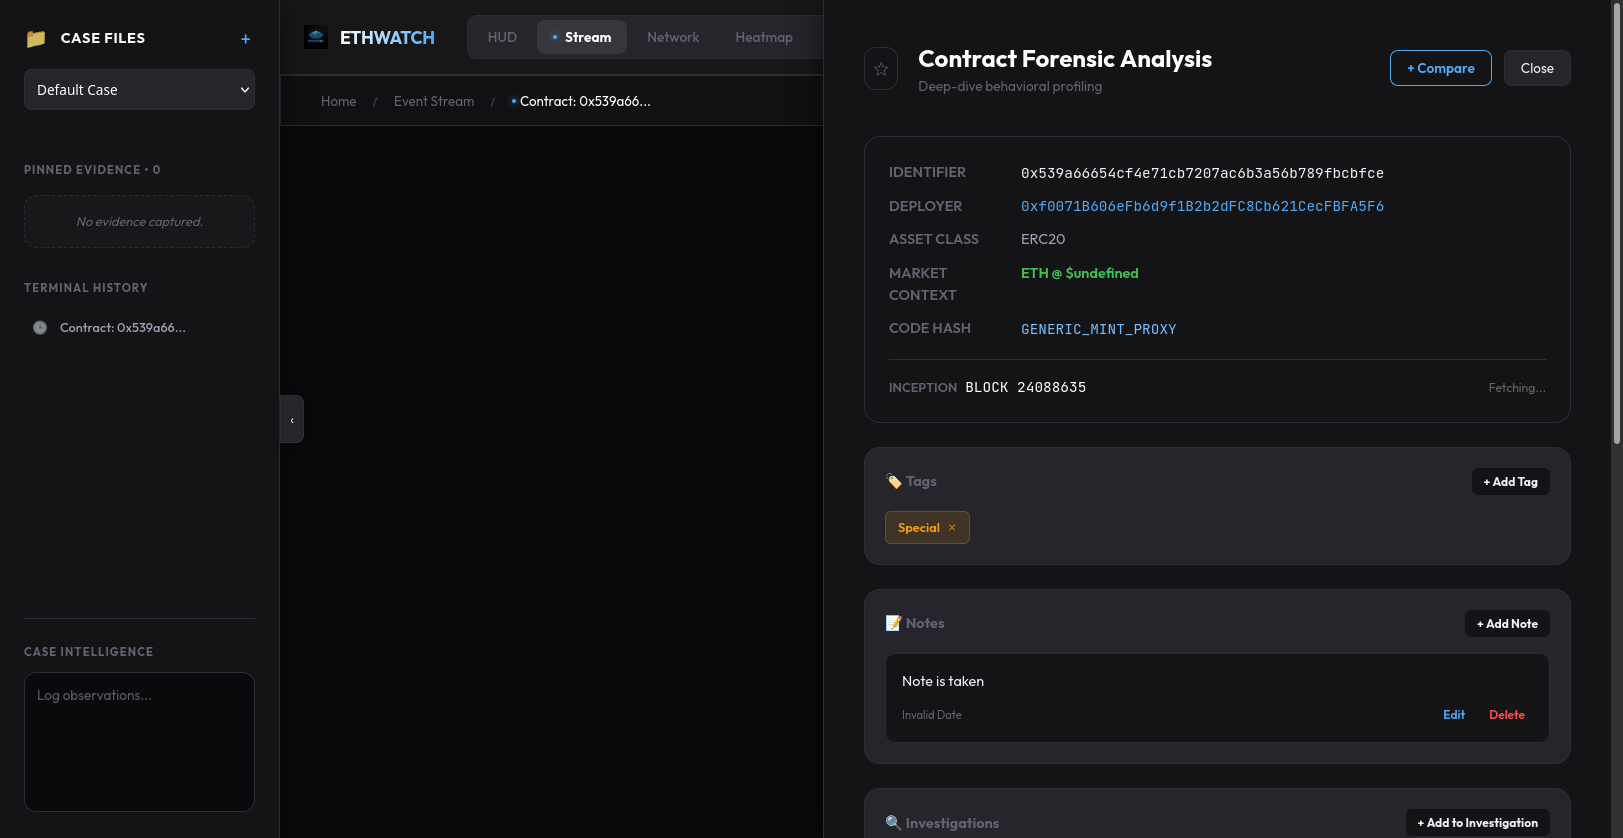The width and height of the screenshot is (1623, 838).
Task: Close the Contract Forensic Analysis panel
Action: click(1537, 68)
